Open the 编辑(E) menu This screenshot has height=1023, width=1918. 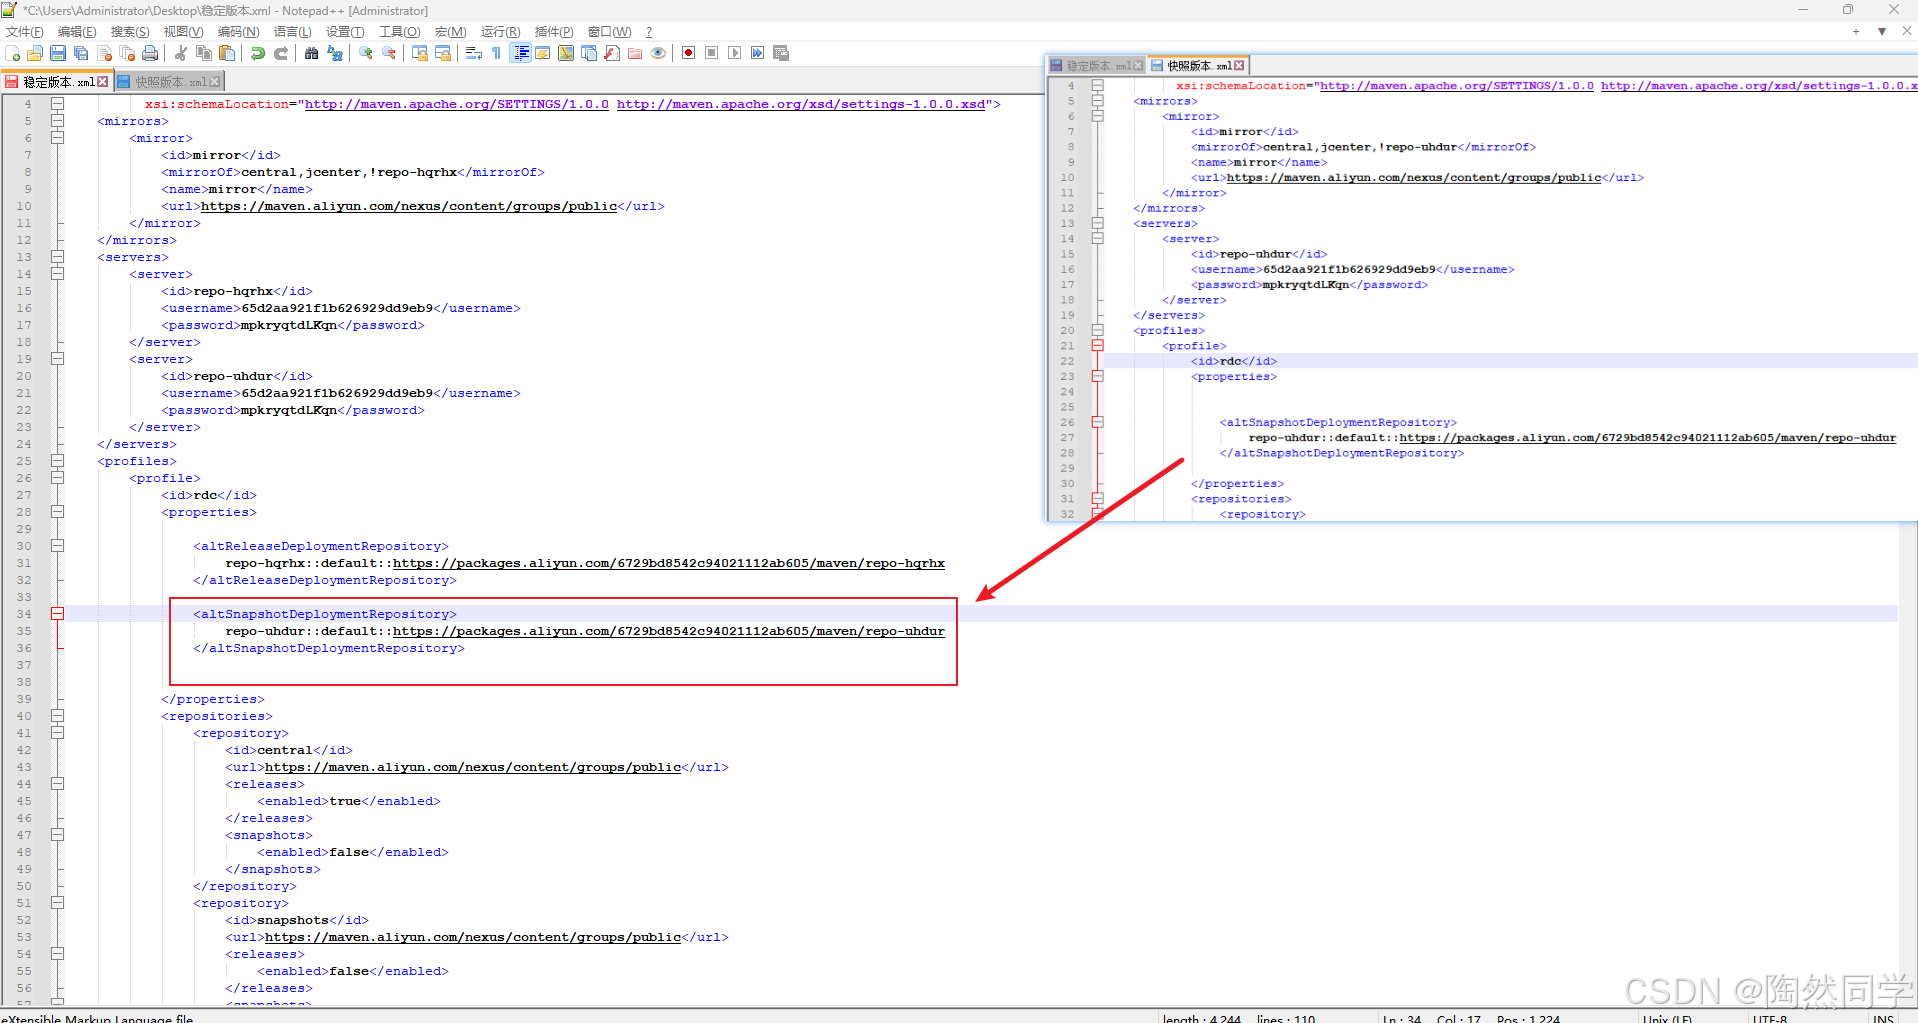pyautogui.click(x=77, y=32)
